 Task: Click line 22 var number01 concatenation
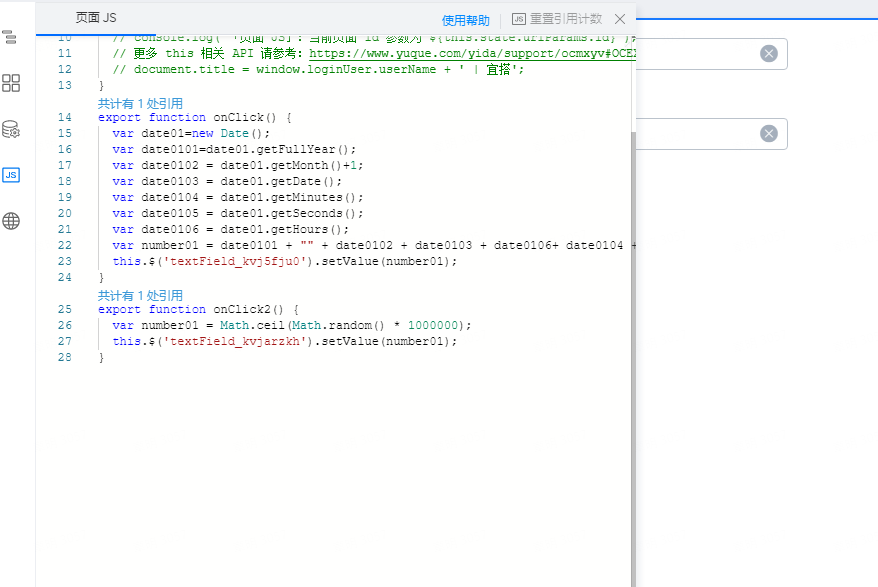pyautogui.click(x=374, y=245)
